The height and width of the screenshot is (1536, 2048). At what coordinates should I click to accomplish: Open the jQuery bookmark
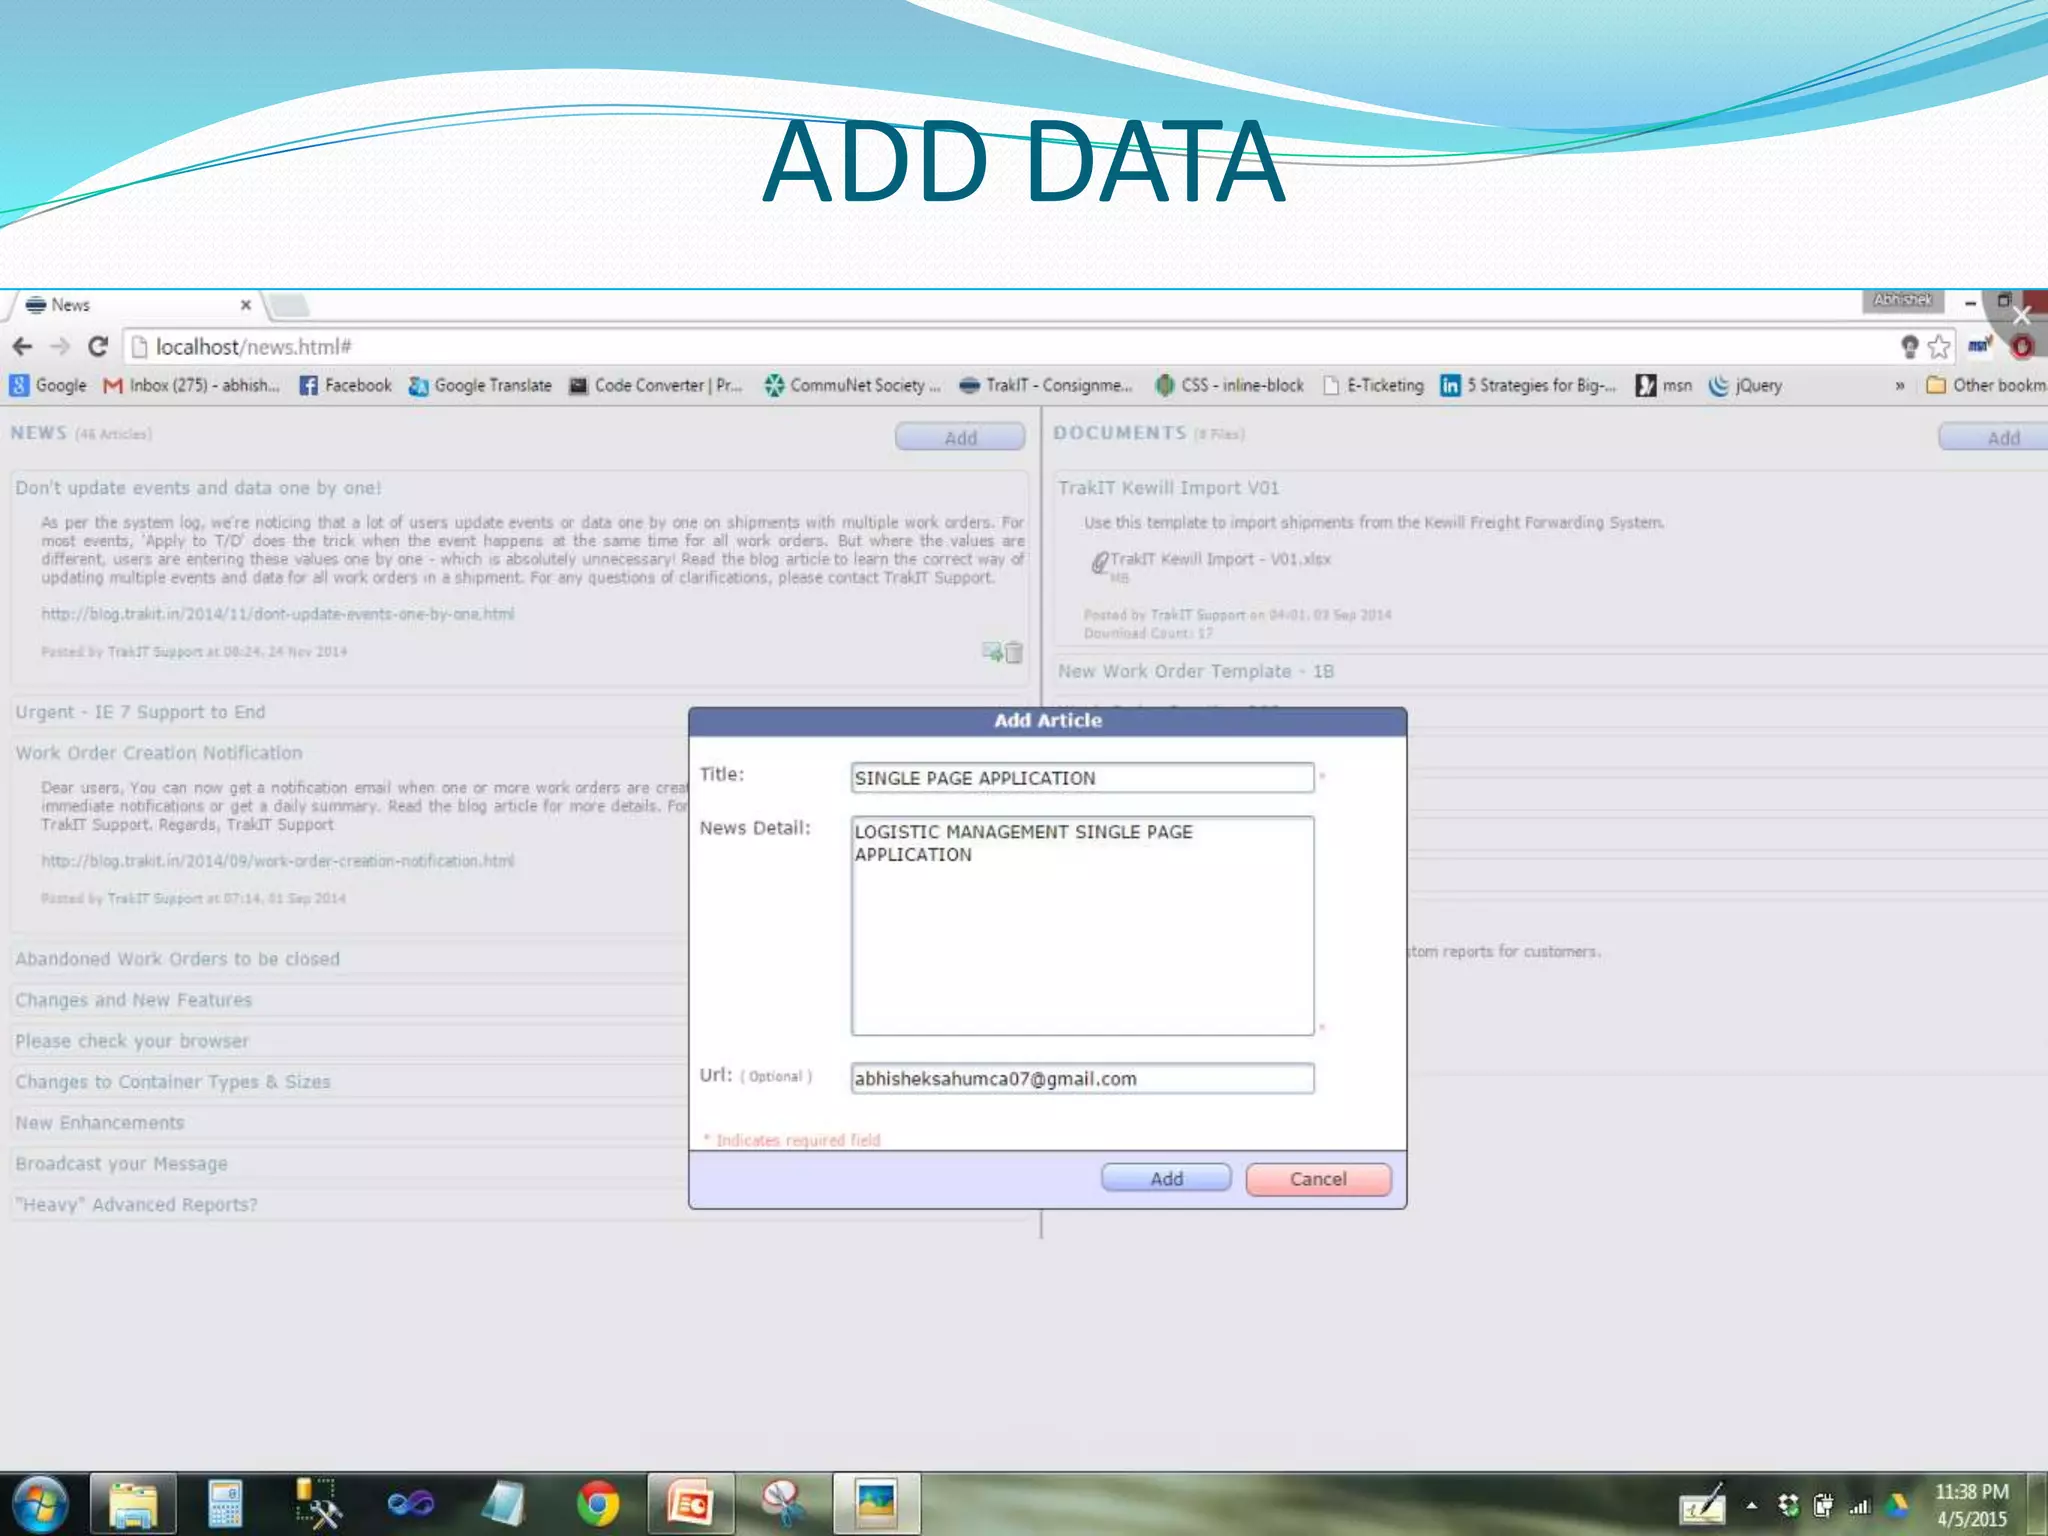[x=1746, y=386]
